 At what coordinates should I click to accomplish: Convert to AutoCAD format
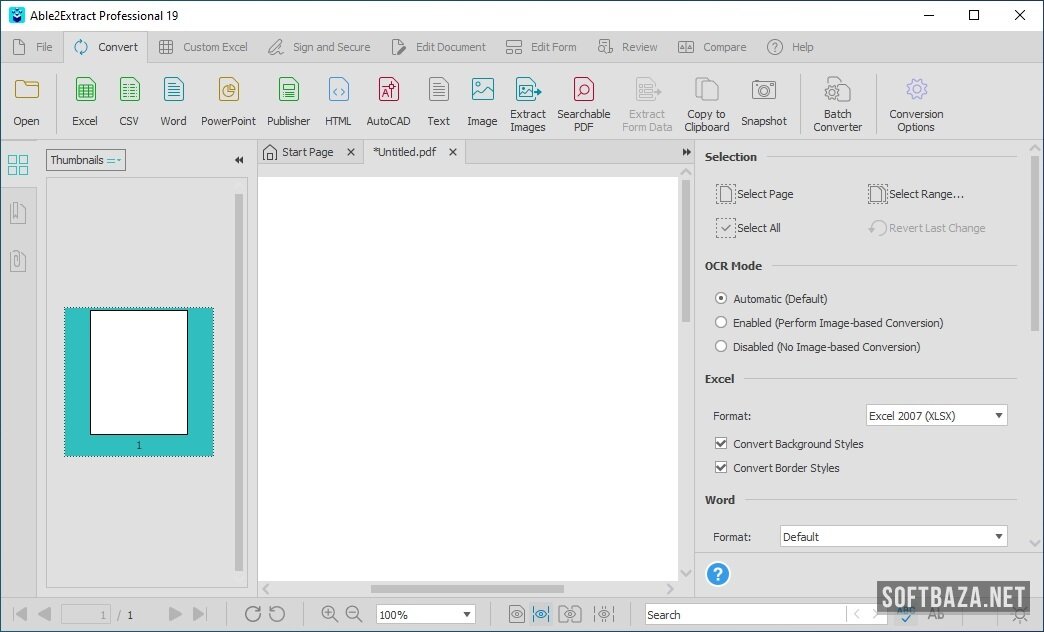click(x=388, y=102)
